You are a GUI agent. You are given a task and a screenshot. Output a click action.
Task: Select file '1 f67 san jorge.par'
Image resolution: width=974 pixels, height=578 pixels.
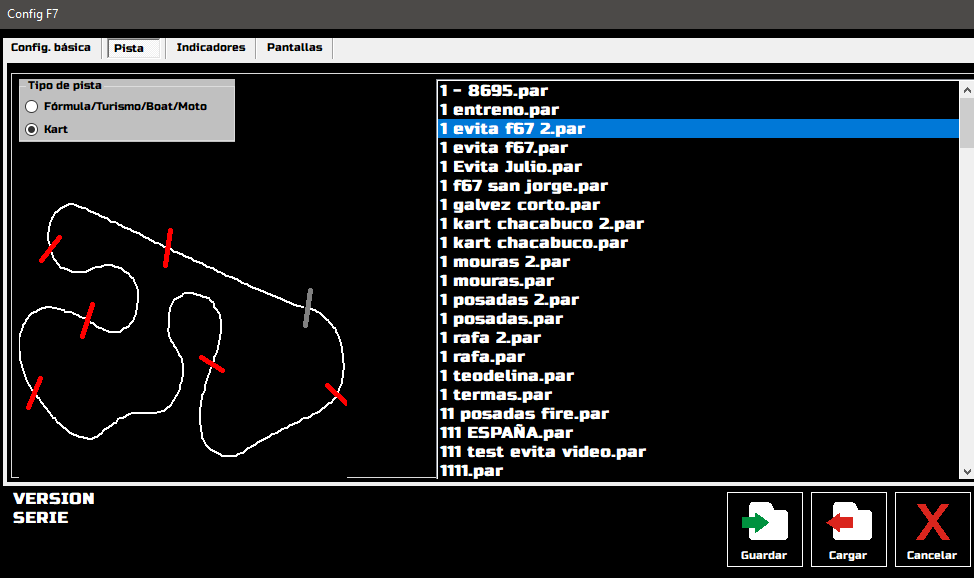point(699,186)
